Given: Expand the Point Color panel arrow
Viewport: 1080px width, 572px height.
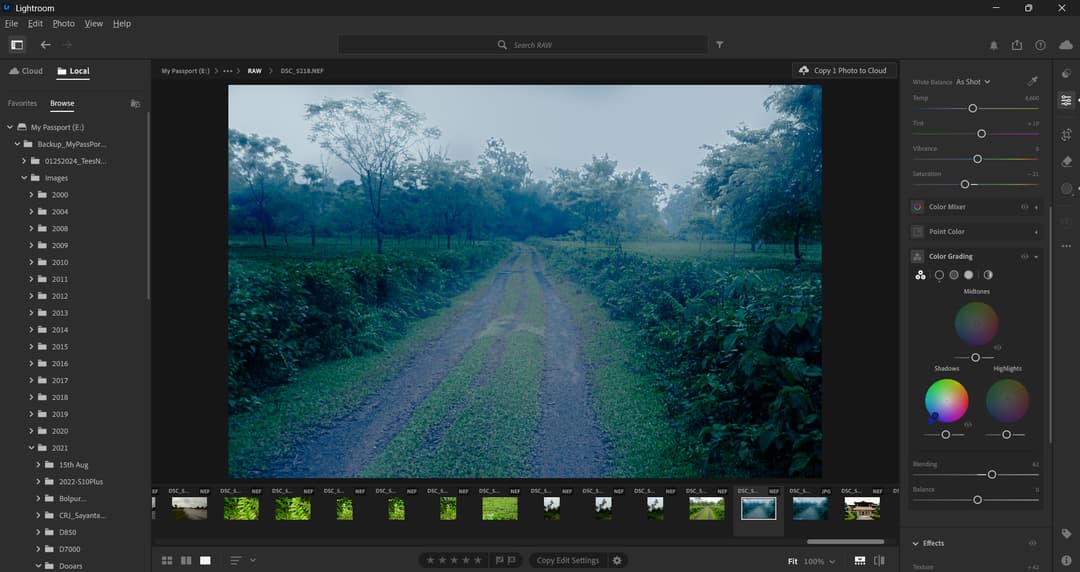Looking at the screenshot, I should [x=1036, y=232].
